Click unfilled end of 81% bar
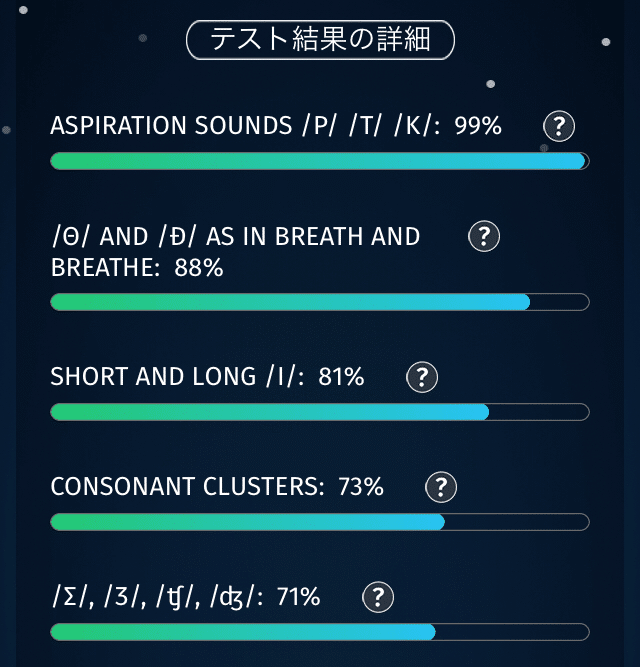This screenshot has width=640, height=667. pyautogui.click(x=538, y=412)
